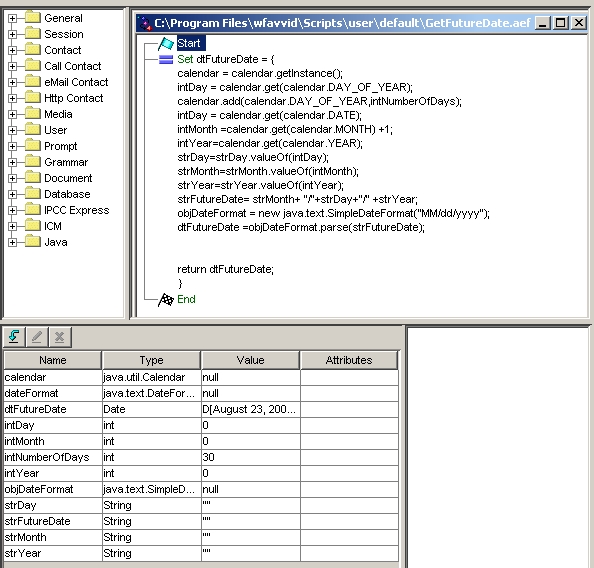This screenshot has height=568, width=594.
Task: Click the new variable arrow icon
Action: pos(14,336)
